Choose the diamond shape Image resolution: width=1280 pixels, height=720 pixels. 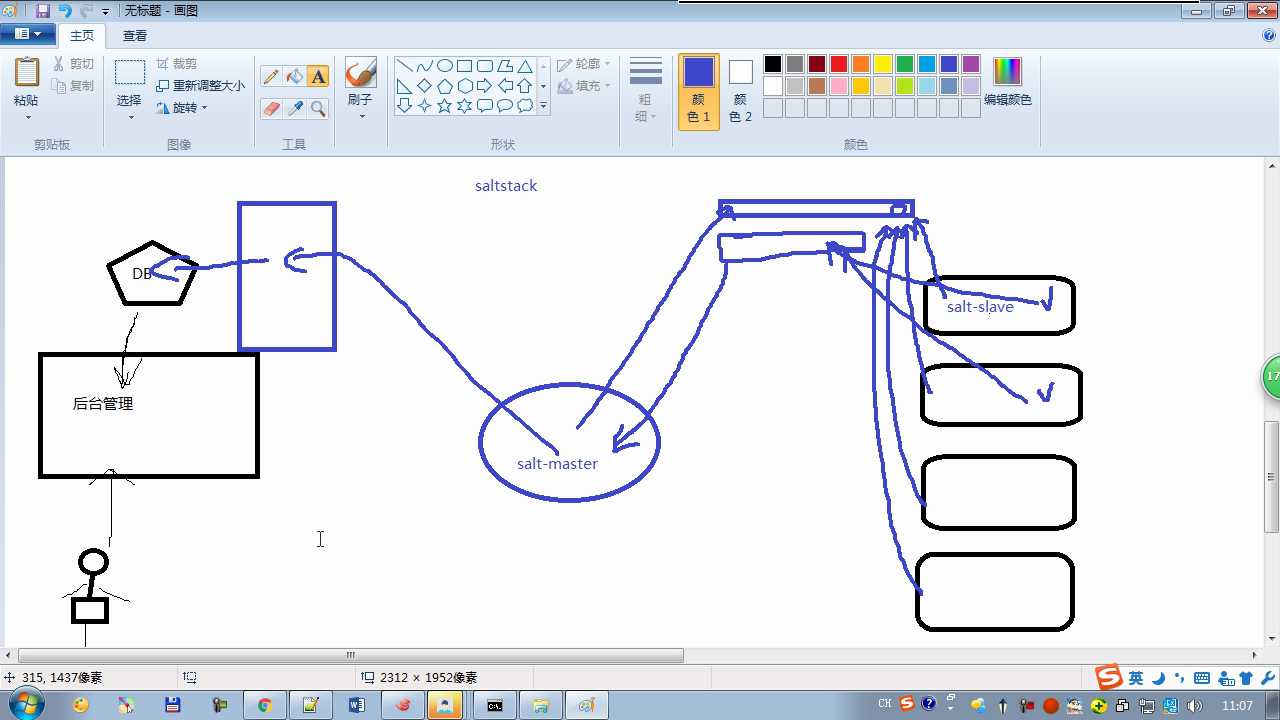(424, 86)
